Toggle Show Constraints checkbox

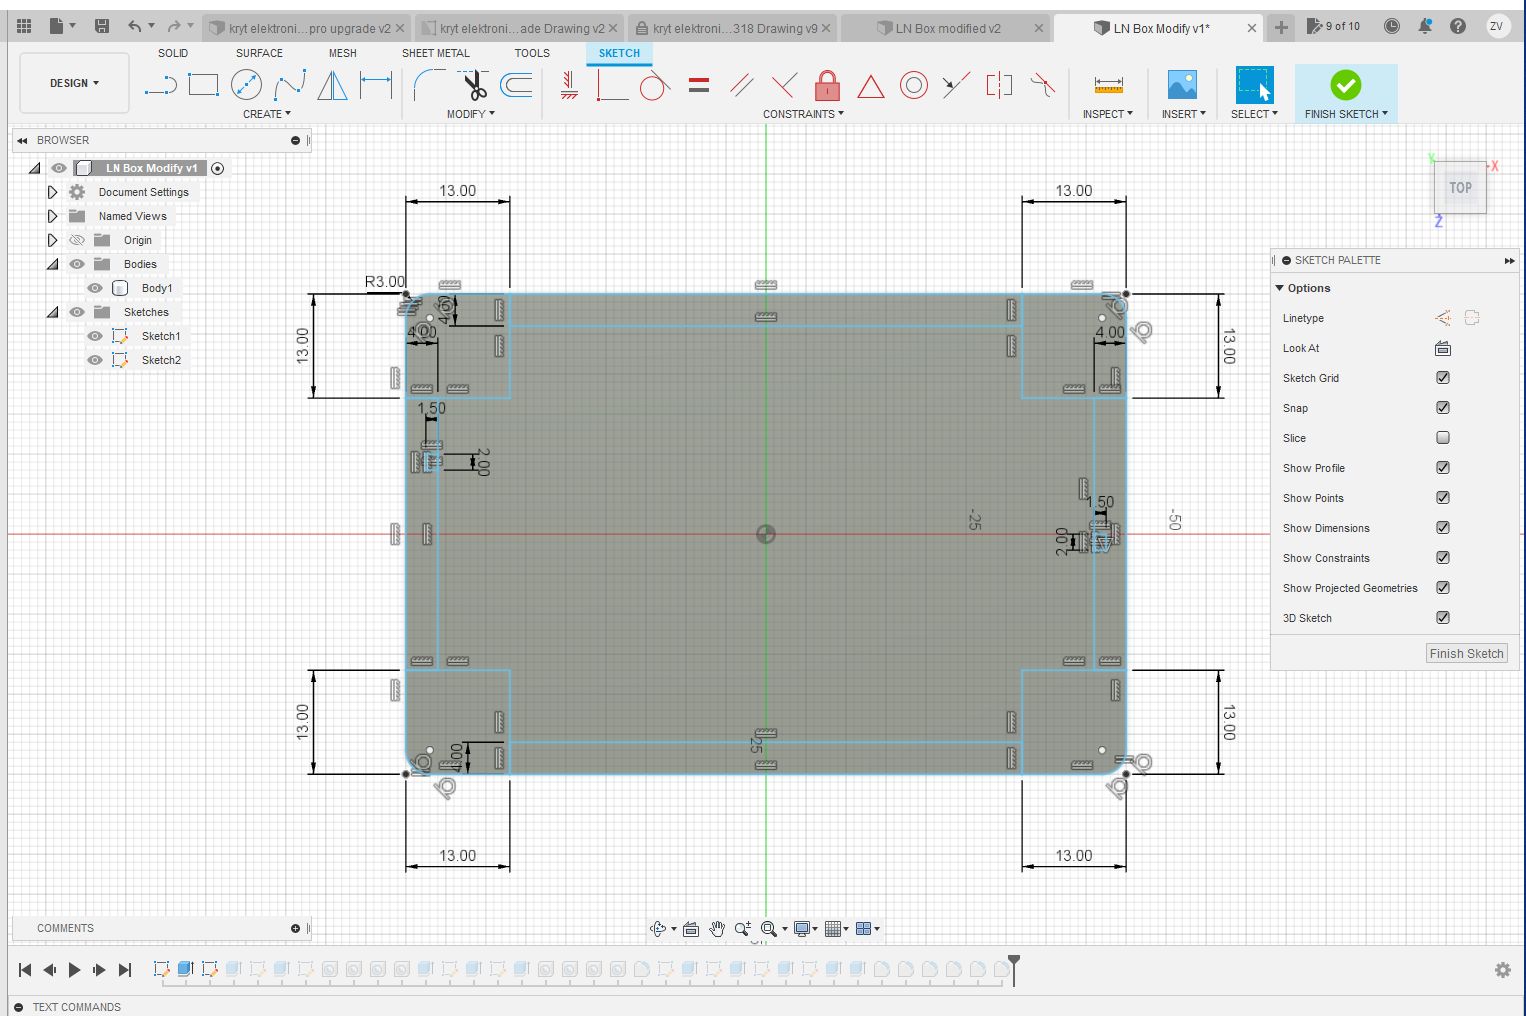tap(1443, 558)
